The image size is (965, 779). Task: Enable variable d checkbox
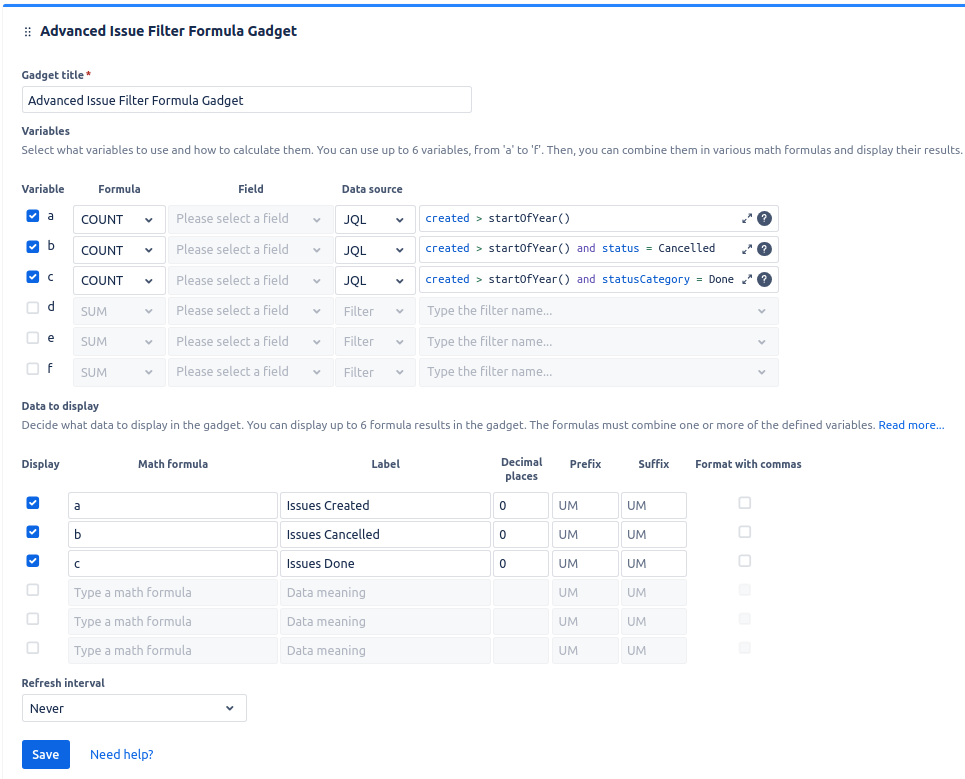tap(33, 308)
